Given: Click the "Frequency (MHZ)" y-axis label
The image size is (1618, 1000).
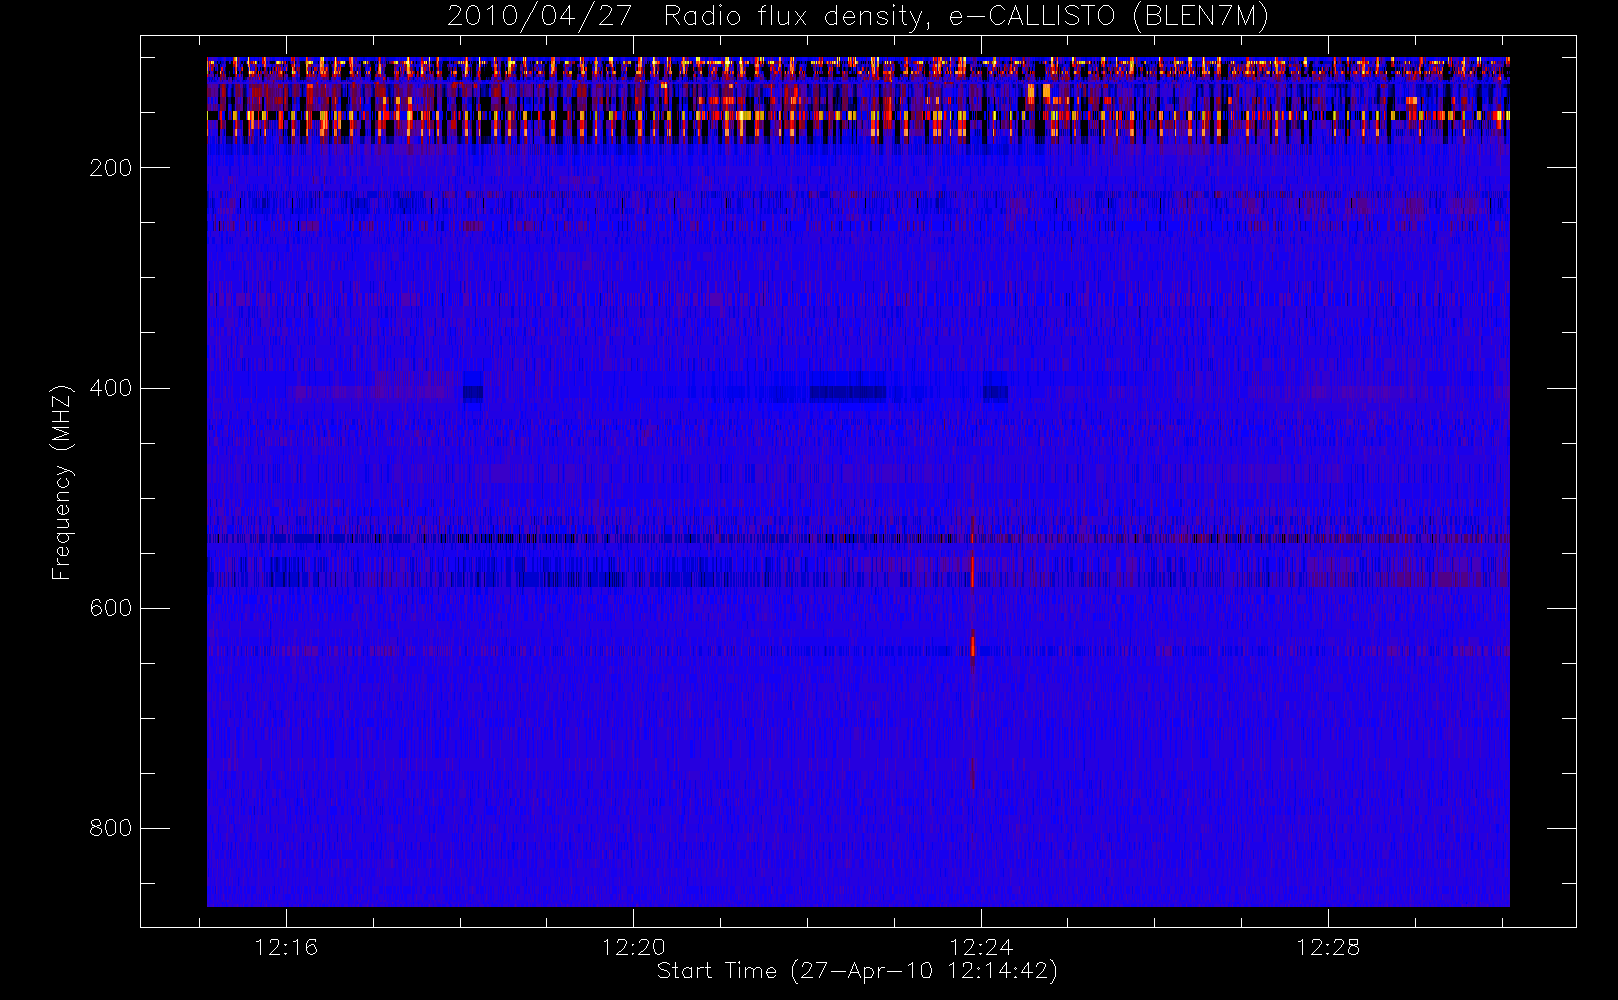Looking at the screenshot, I should pyautogui.click(x=62, y=482).
